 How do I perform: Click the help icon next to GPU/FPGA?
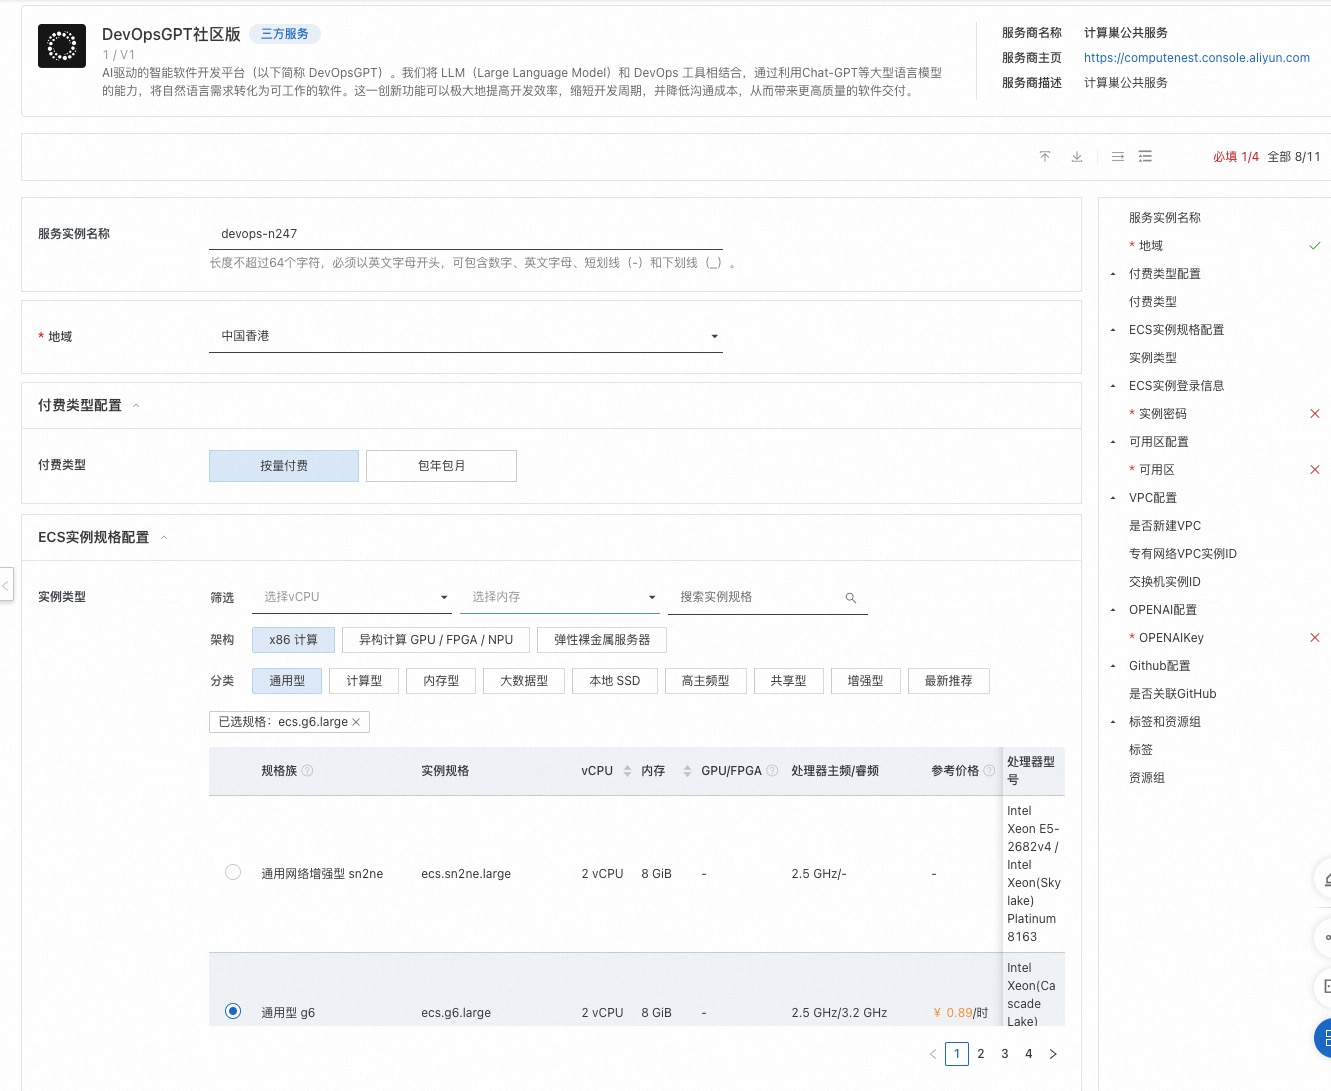point(772,771)
